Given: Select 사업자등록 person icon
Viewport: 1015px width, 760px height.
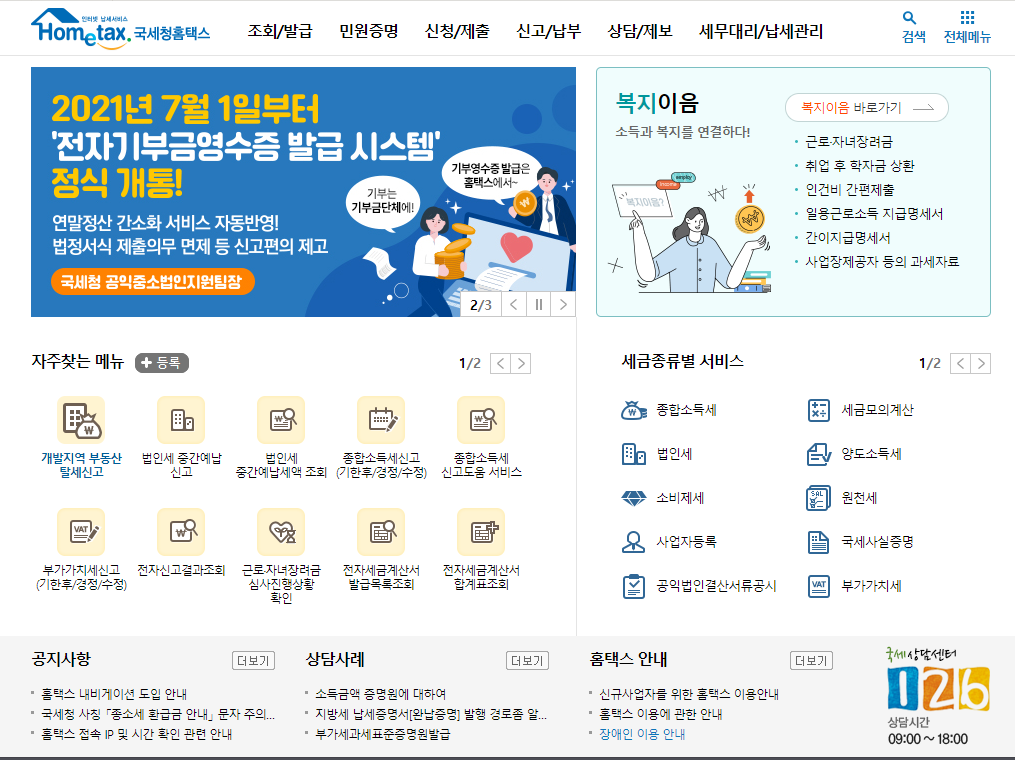Looking at the screenshot, I should 634,542.
